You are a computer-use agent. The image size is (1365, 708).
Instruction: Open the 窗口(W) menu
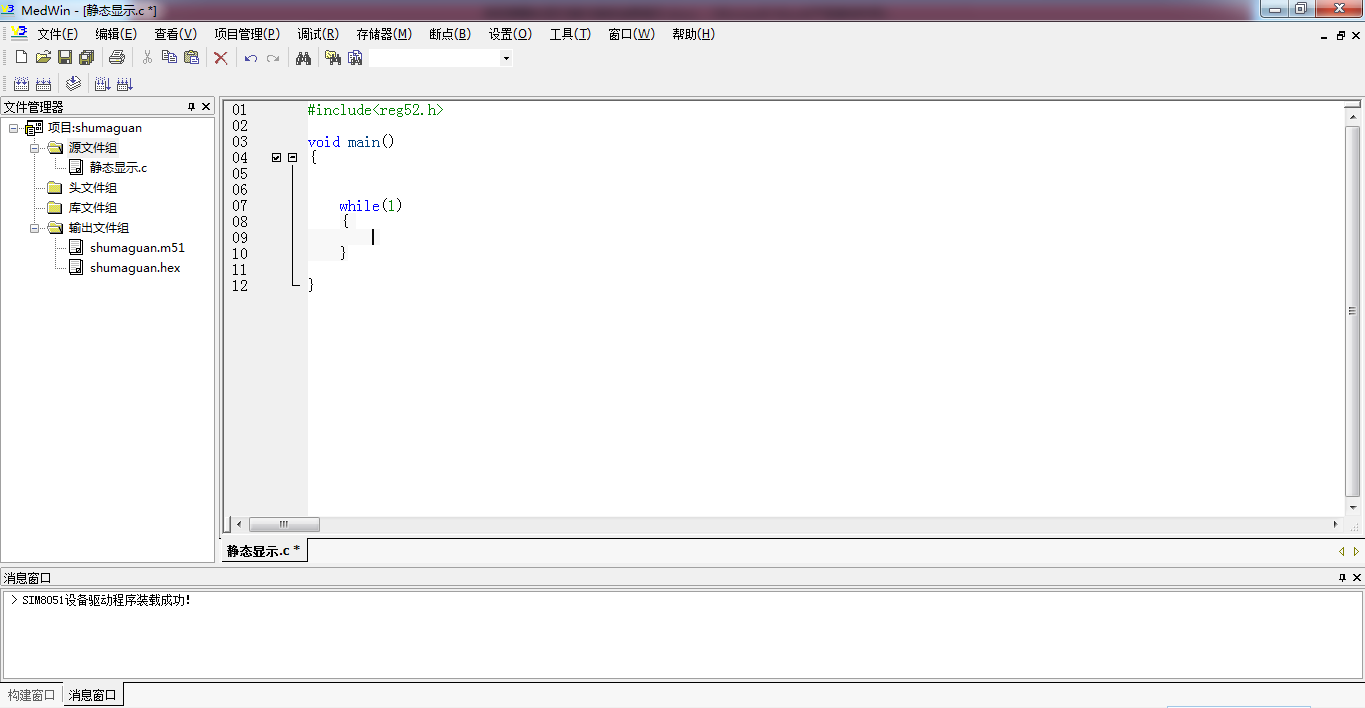631,34
